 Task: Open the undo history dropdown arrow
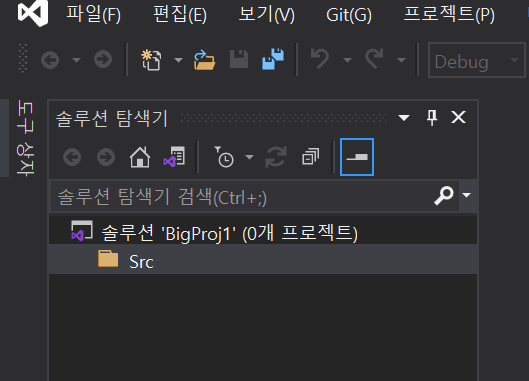pyautogui.click(x=347, y=60)
